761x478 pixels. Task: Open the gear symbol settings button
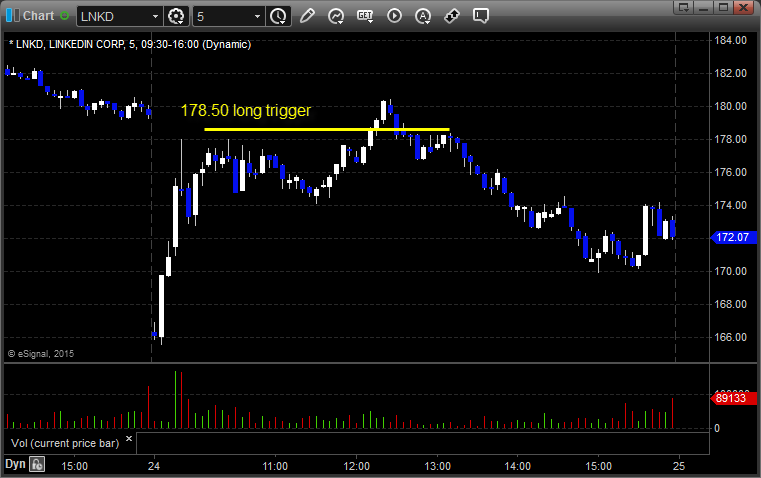point(176,16)
